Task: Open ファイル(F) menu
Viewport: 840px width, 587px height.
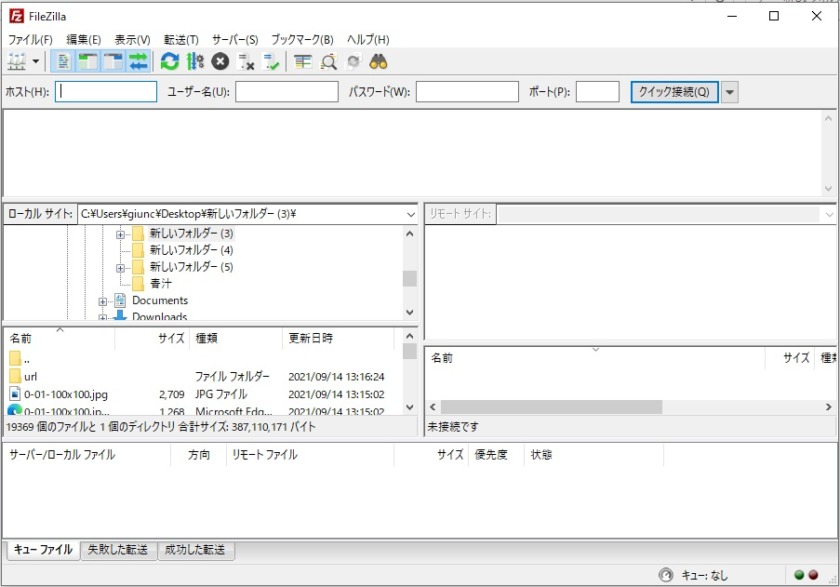Action: pos(30,40)
